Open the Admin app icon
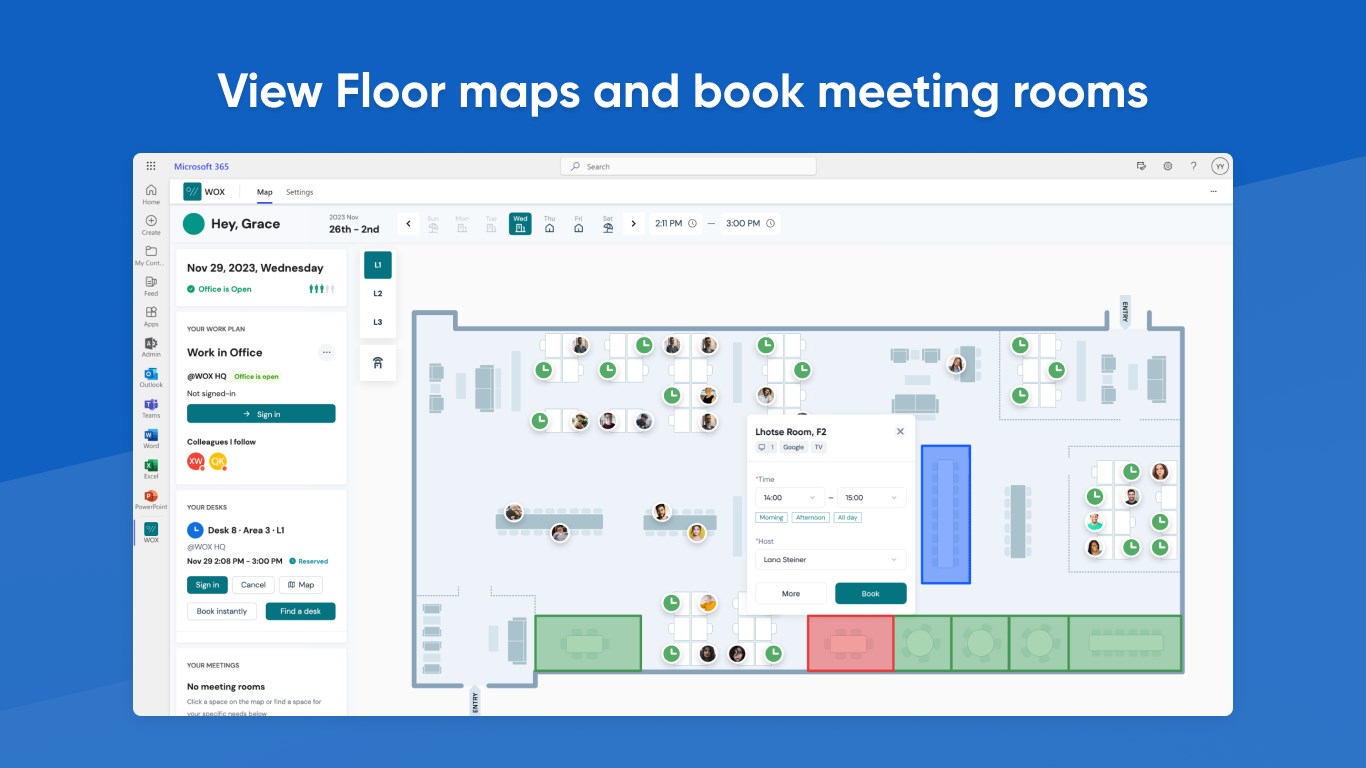Screen dimensions: 1366x768 coord(151,347)
